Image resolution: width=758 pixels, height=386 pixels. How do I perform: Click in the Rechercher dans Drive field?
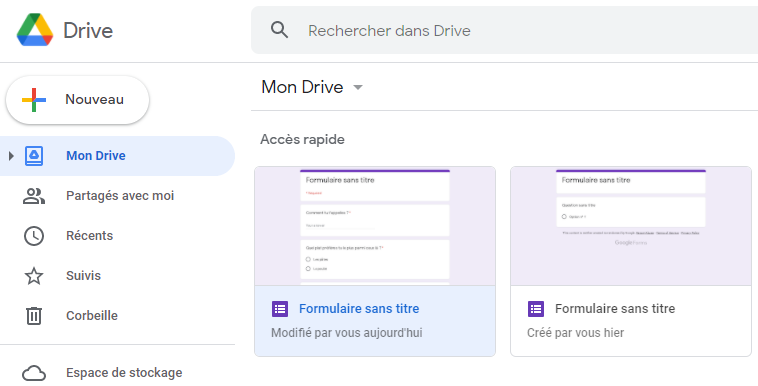pyautogui.click(x=504, y=30)
